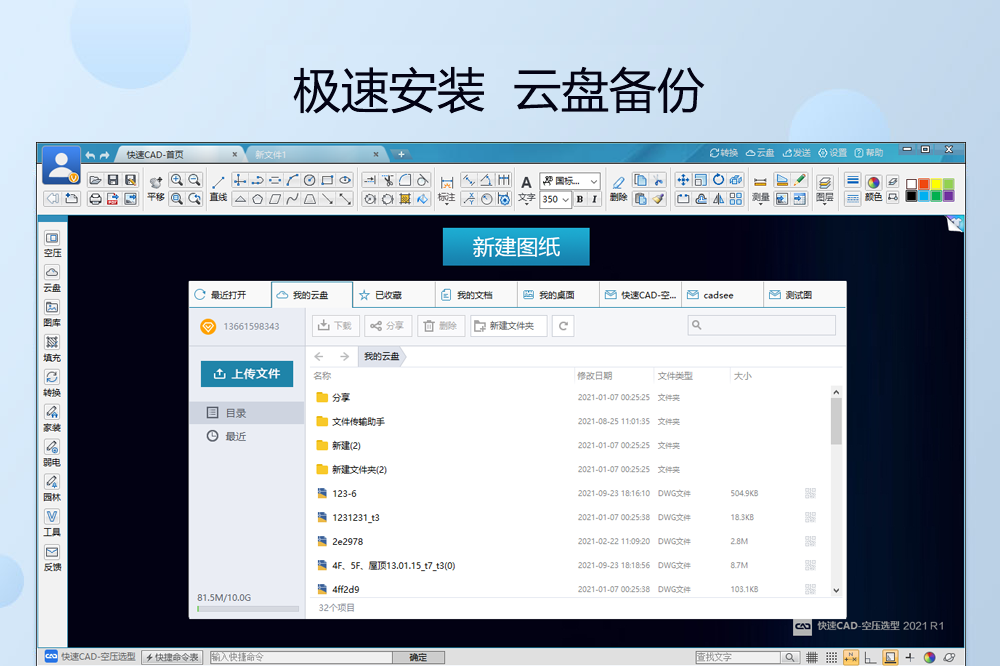Save the drawing with the floppy disk icon
The image size is (1000, 666).
click(113, 181)
